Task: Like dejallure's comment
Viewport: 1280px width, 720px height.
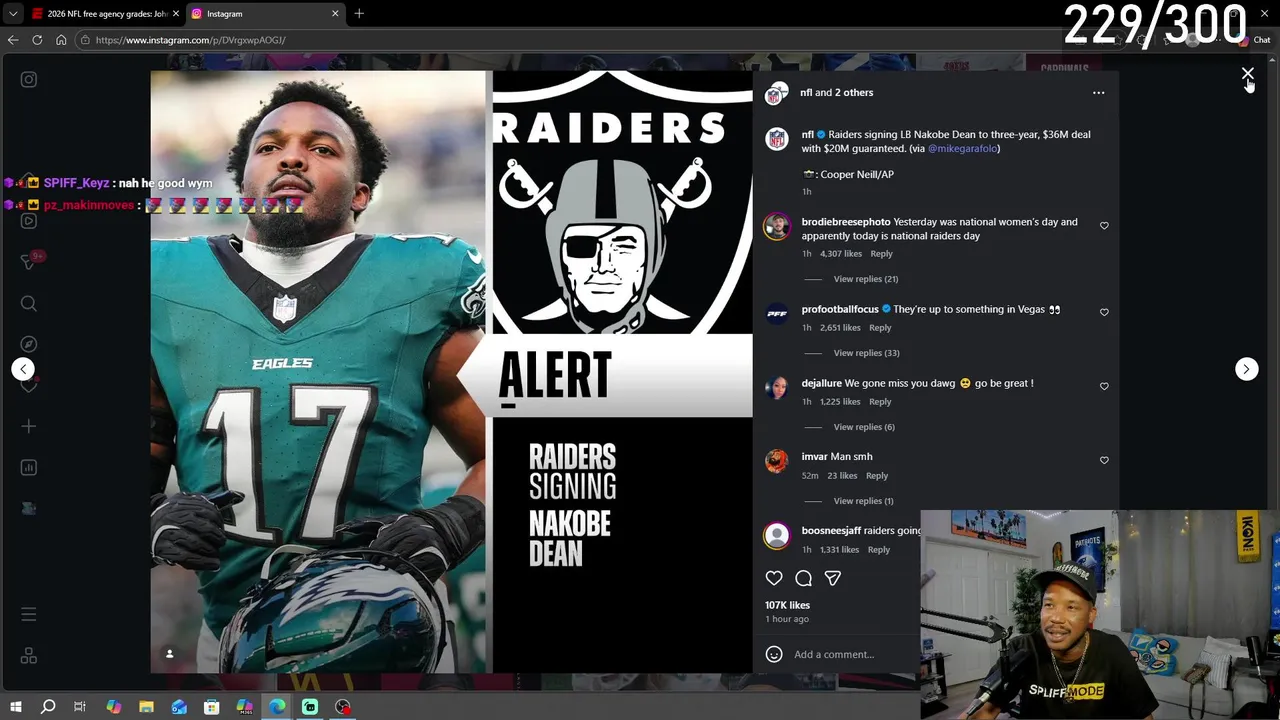Action: [1104, 386]
